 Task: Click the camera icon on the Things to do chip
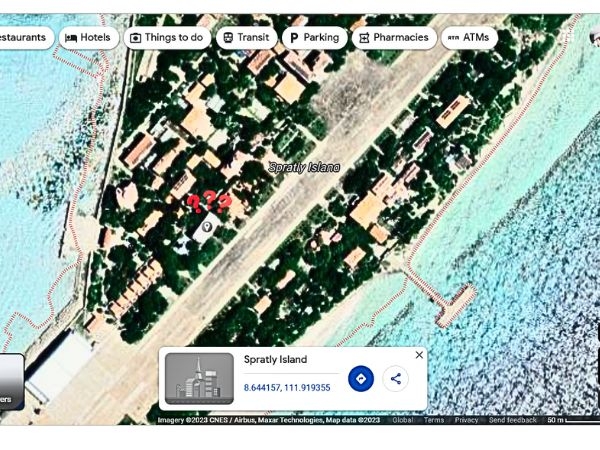[x=135, y=38]
